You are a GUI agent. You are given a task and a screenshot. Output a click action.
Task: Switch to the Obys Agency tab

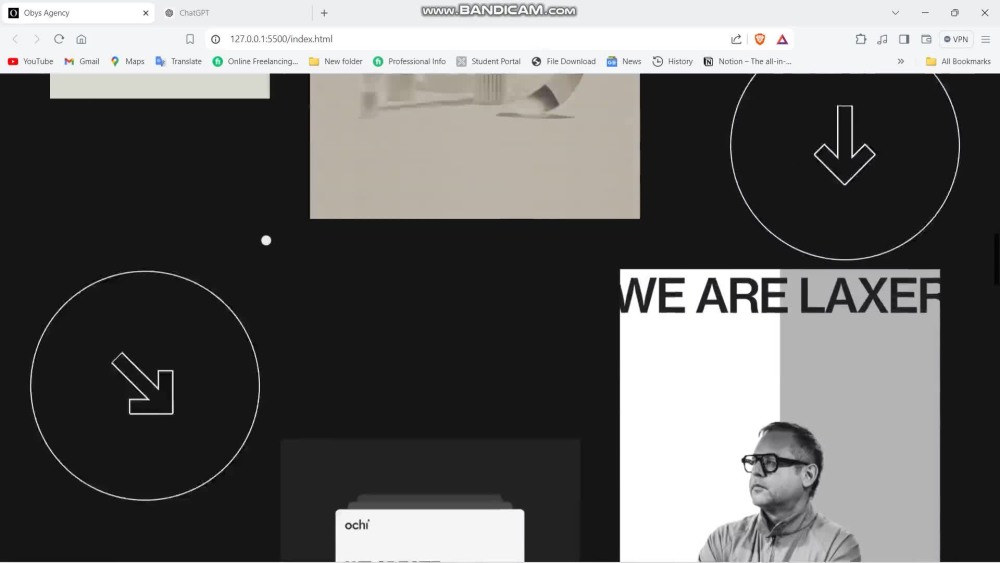[78, 13]
